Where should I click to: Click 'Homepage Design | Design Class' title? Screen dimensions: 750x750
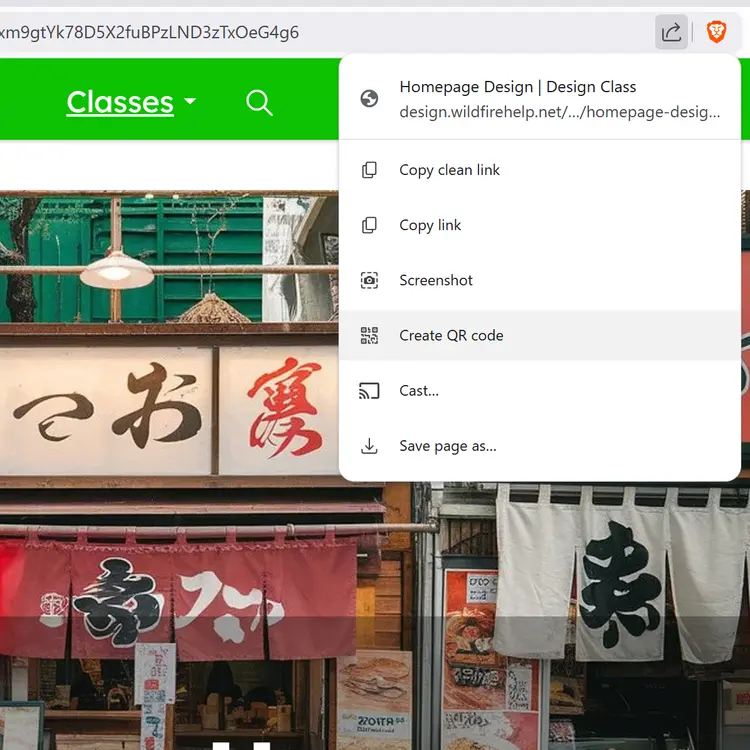pyautogui.click(x=518, y=87)
